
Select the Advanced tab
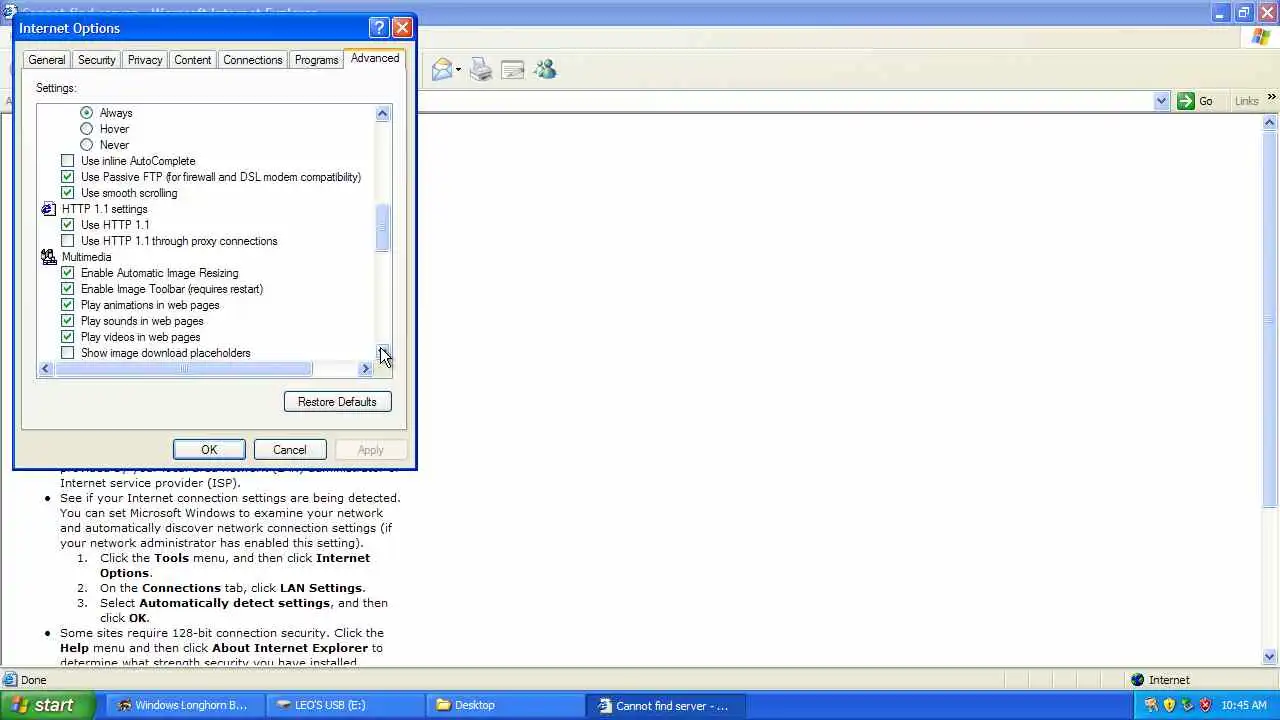pyautogui.click(x=375, y=58)
